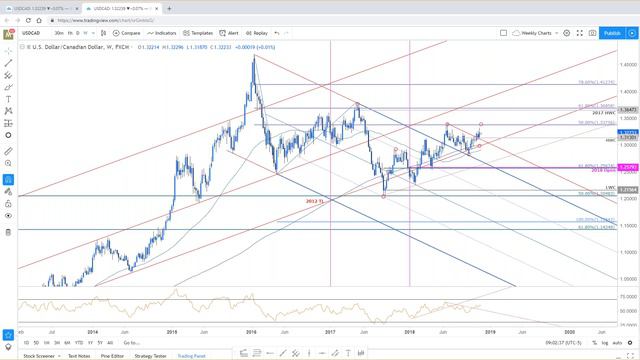Open the prediction and measurement tools

tap(8, 123)
